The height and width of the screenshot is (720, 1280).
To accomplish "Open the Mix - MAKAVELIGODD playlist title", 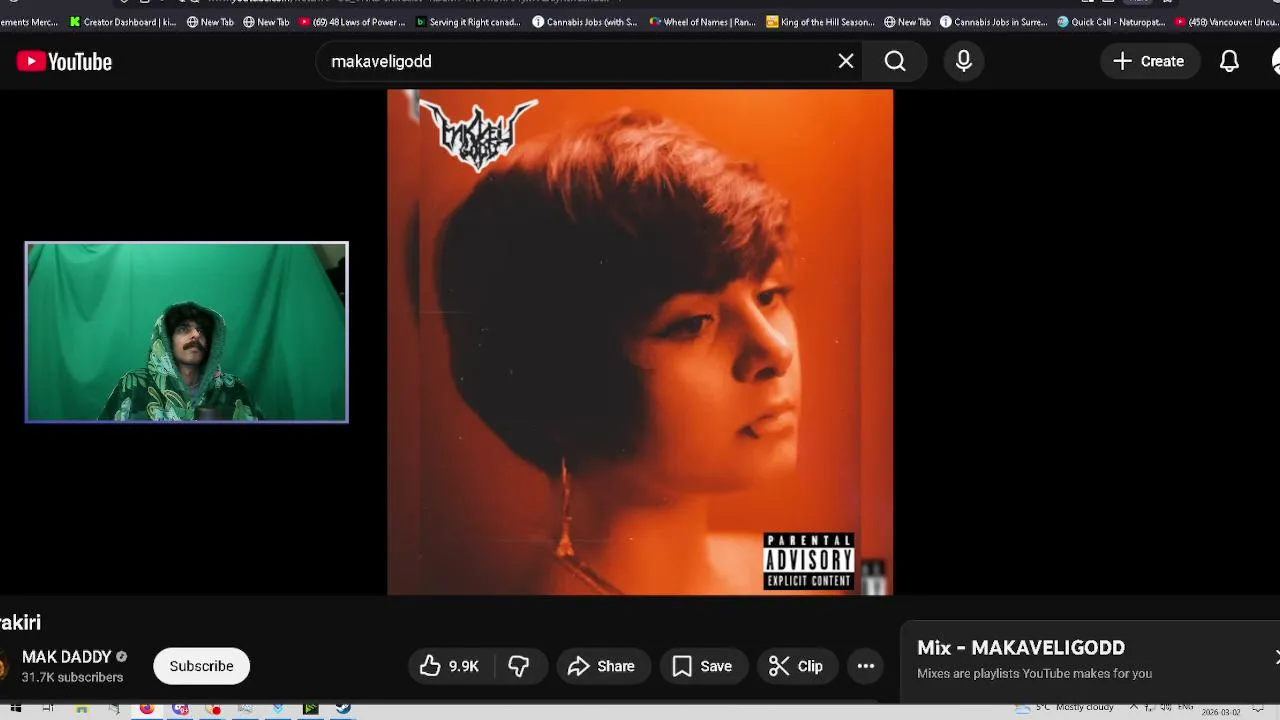I will click(1021, 648).
